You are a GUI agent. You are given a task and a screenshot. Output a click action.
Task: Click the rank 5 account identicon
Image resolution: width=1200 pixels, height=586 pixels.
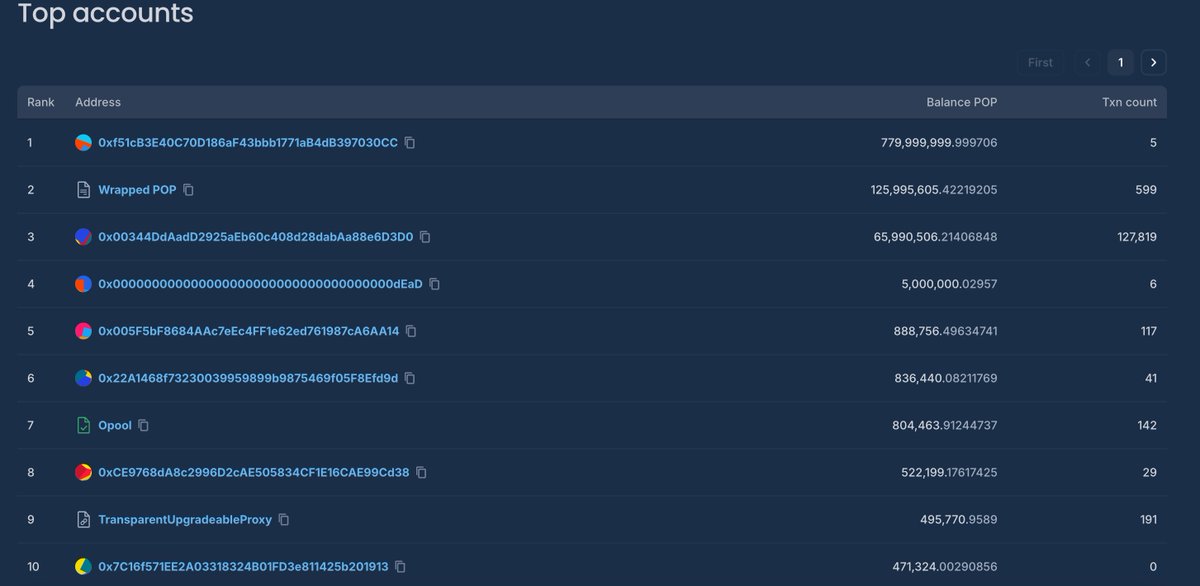[x=84, y=331]
